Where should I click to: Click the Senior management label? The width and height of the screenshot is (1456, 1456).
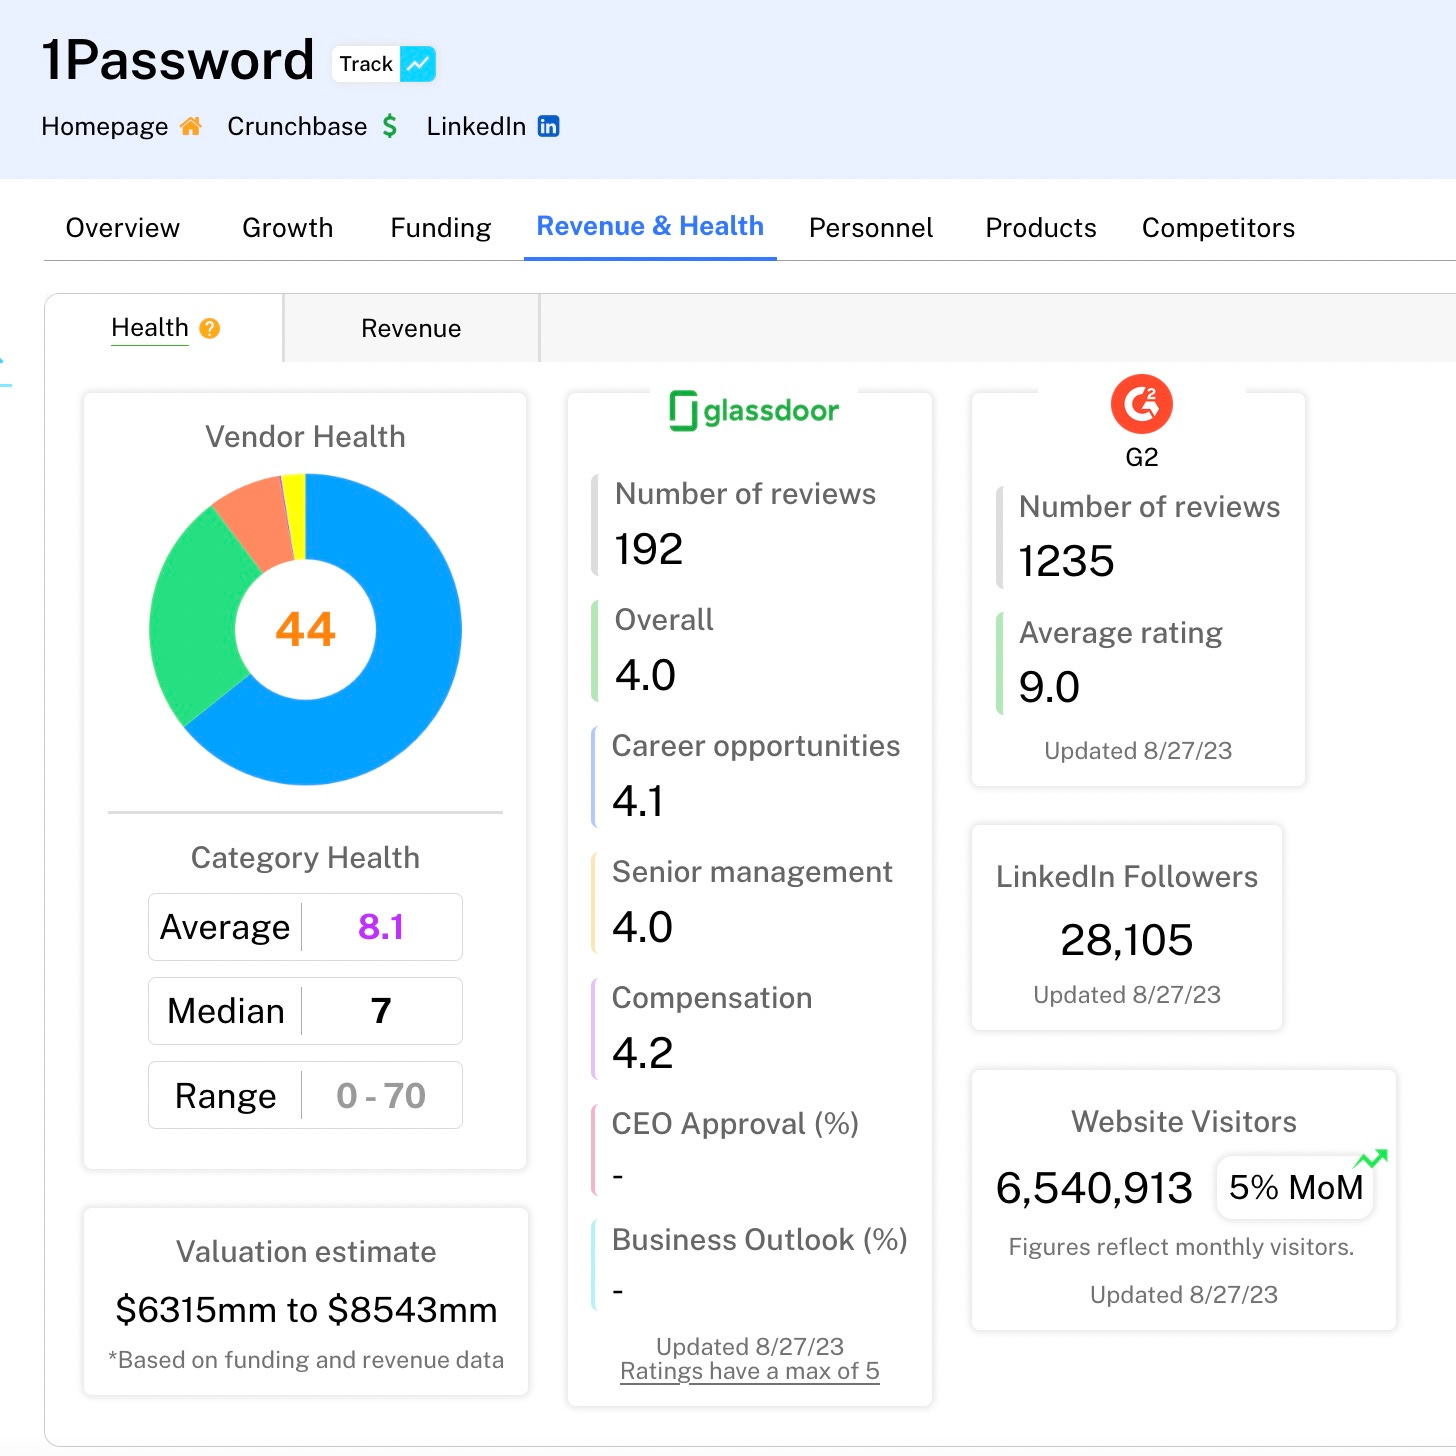tap(752, 872)
